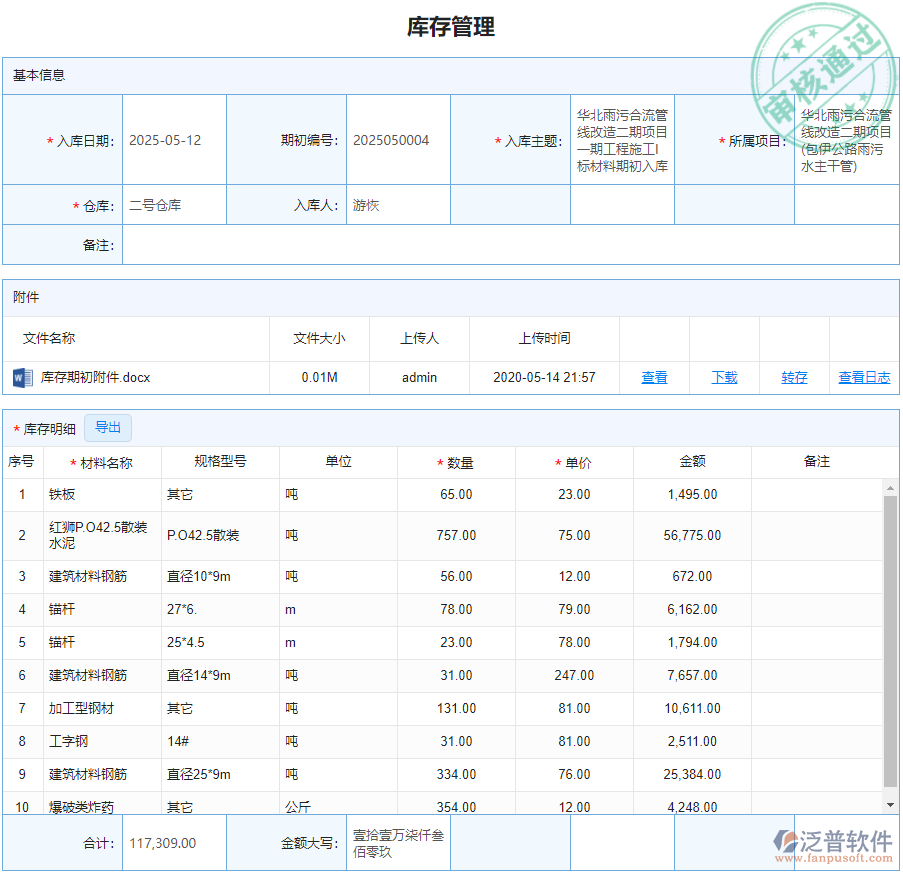
Task: Click the 转存 link for the attachment
Action: (793, 377)
